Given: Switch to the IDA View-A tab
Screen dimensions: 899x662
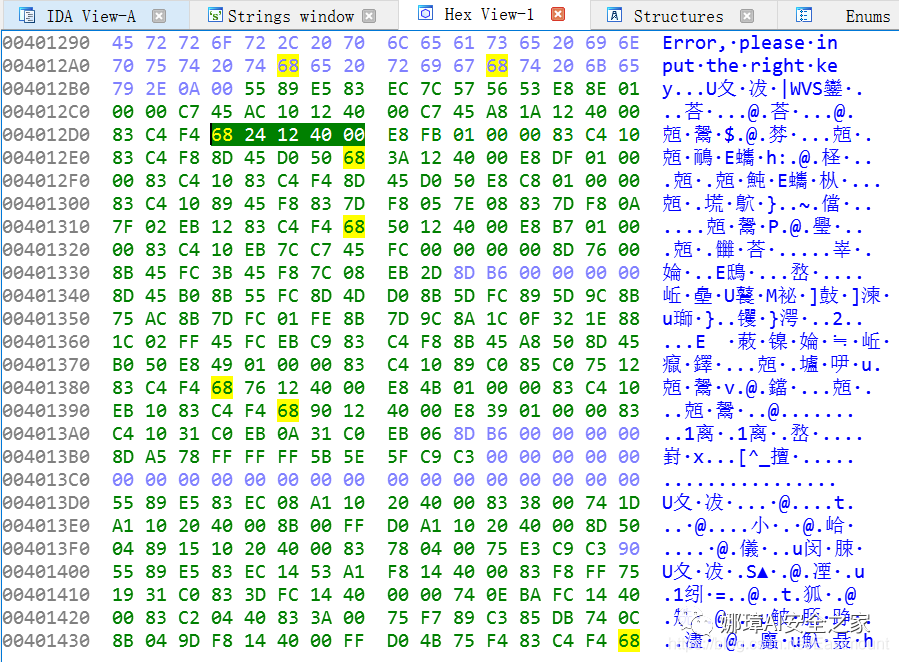Looking at the screenshot, I should click(92, 16).
